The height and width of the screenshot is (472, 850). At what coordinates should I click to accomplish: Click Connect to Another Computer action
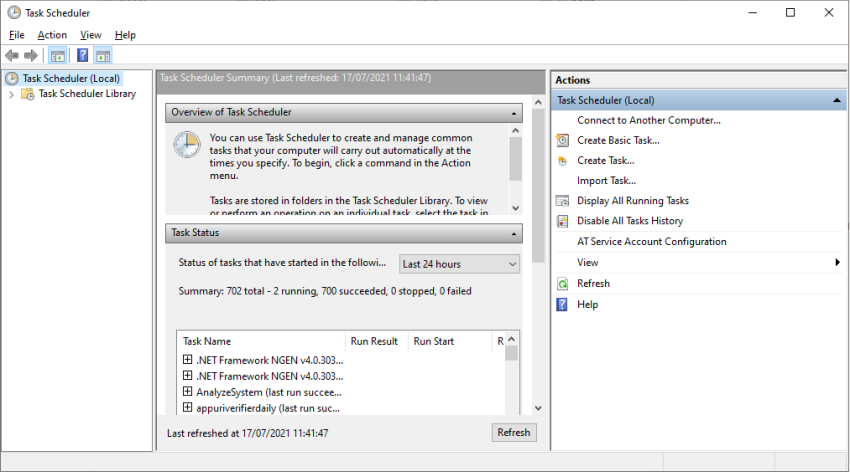click(x=649, y=120)
